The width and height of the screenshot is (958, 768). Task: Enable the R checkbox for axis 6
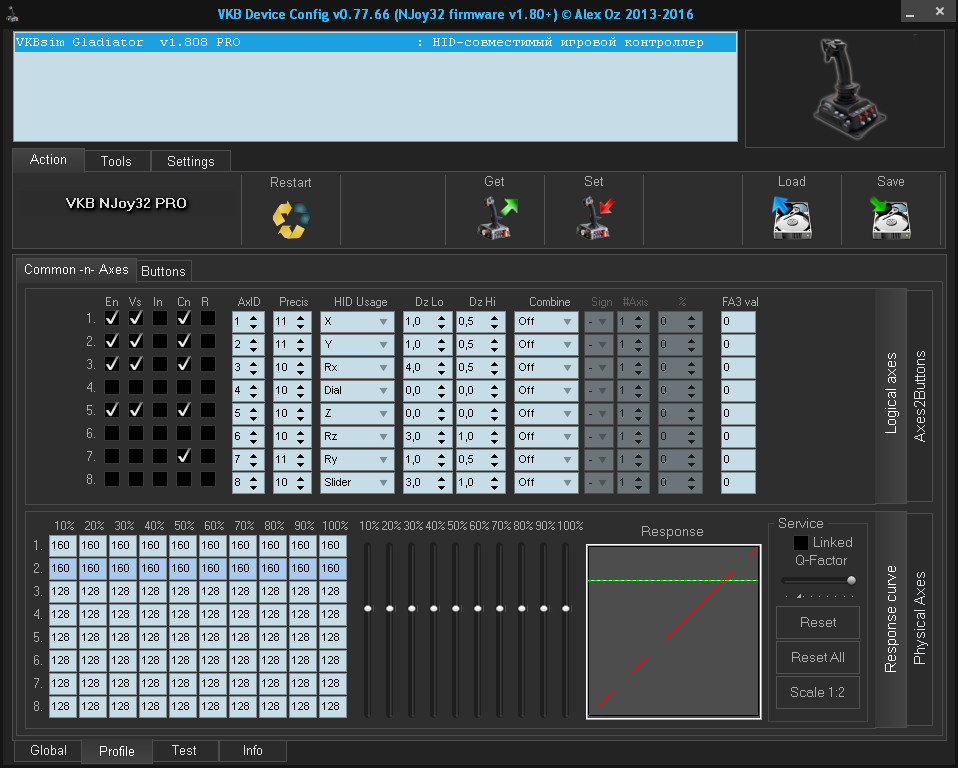click(x=208, y=433)
